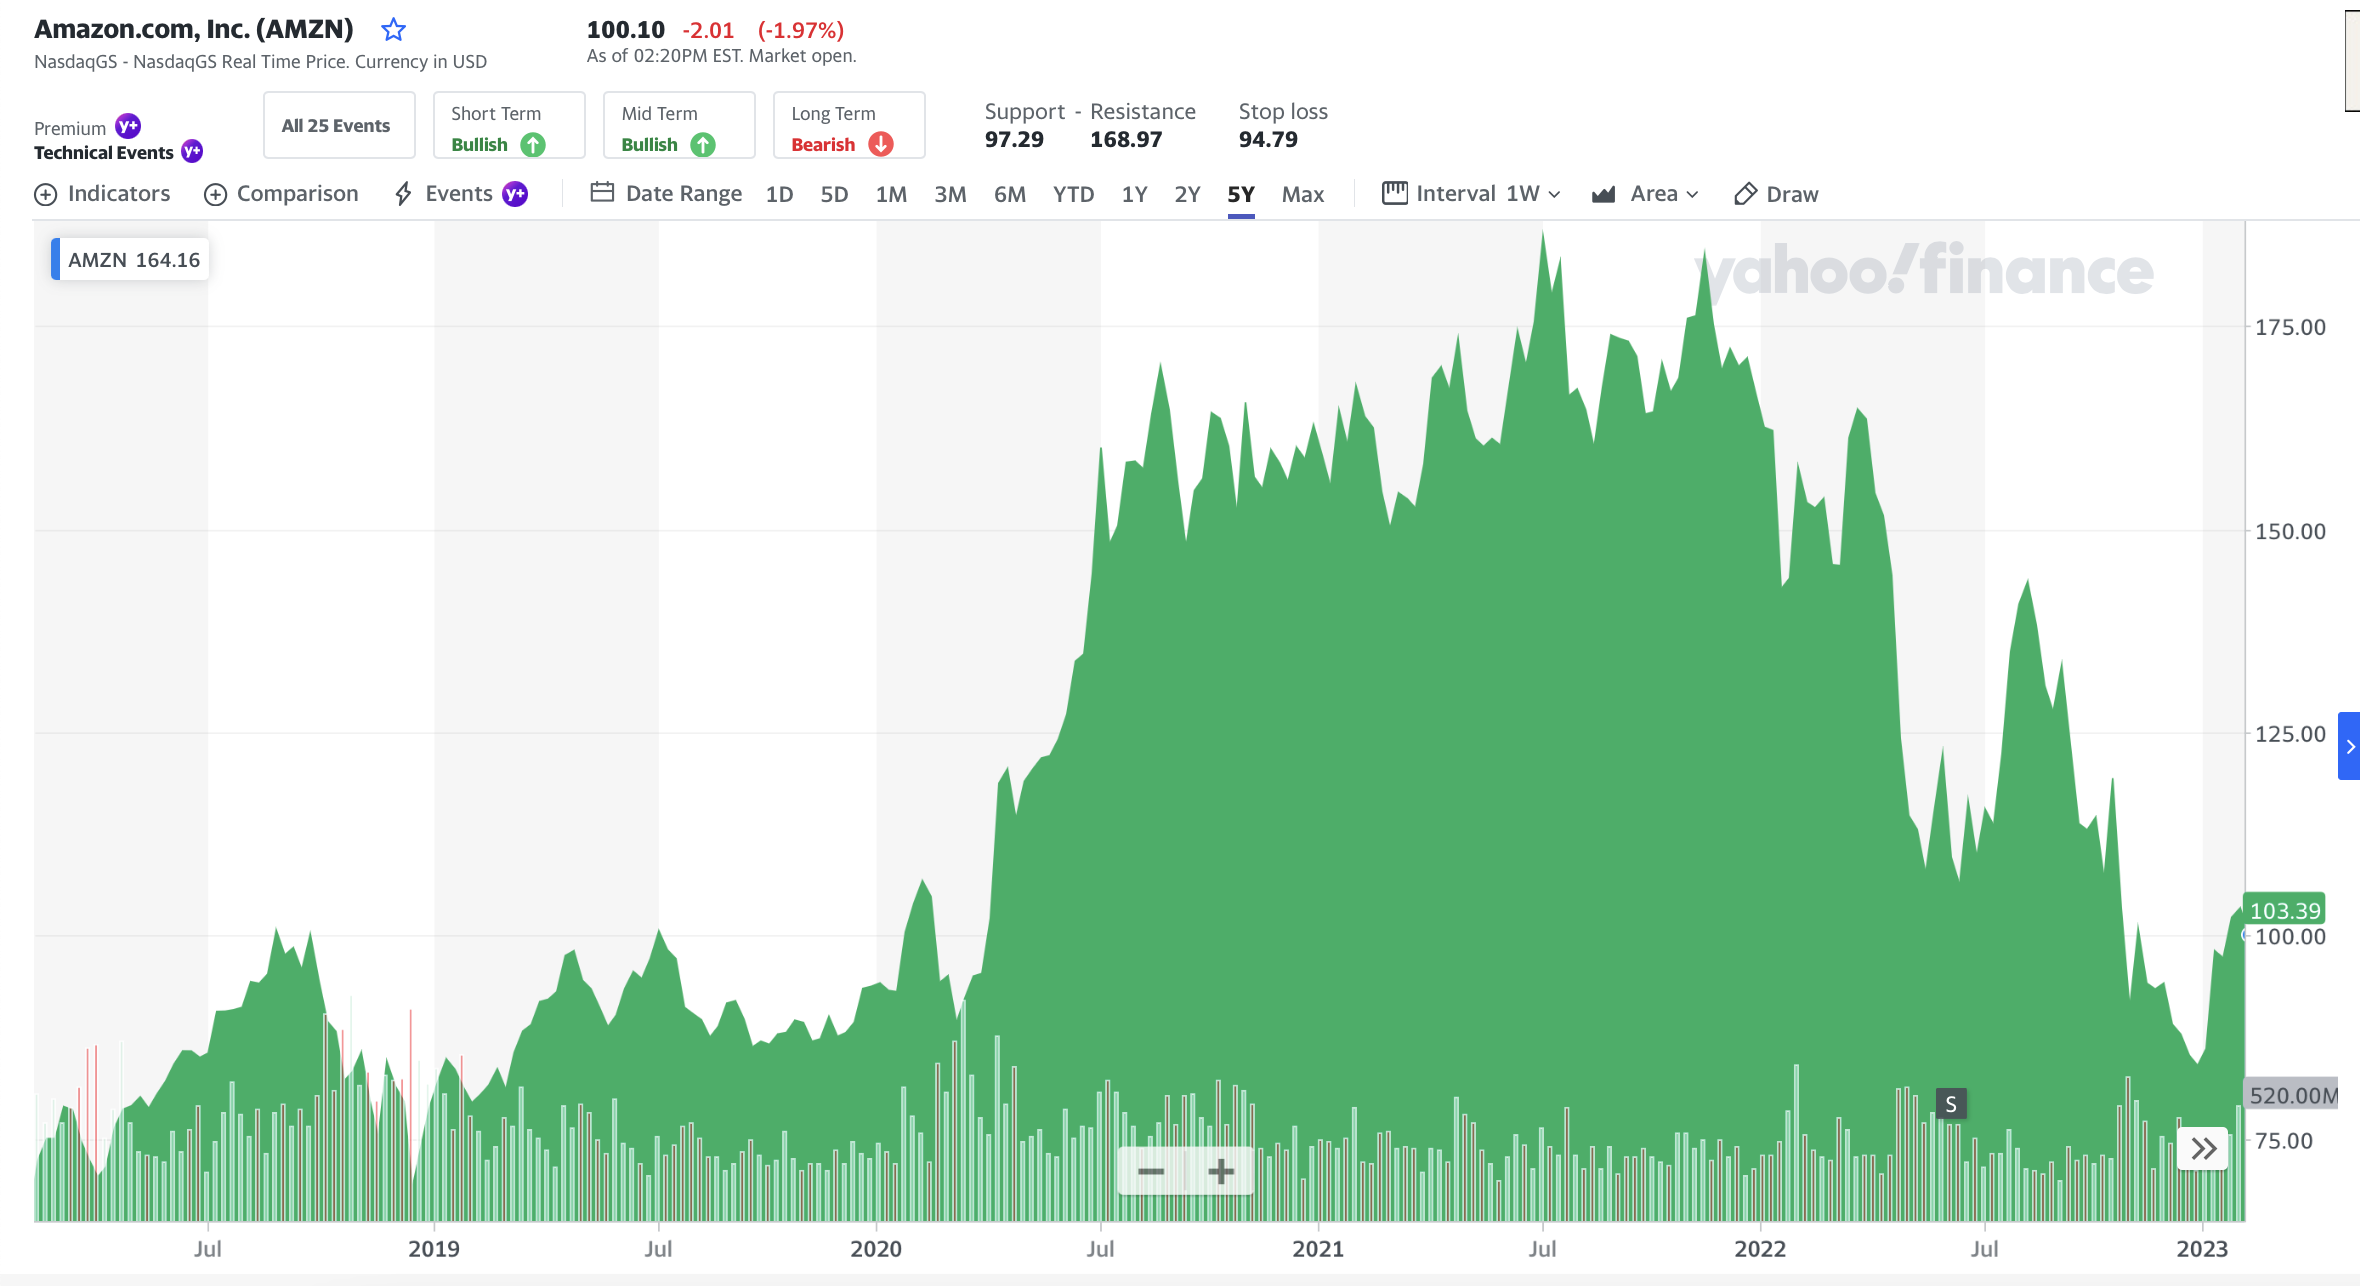
Task: Select the Max range tab
Action: pos(1302,194)
